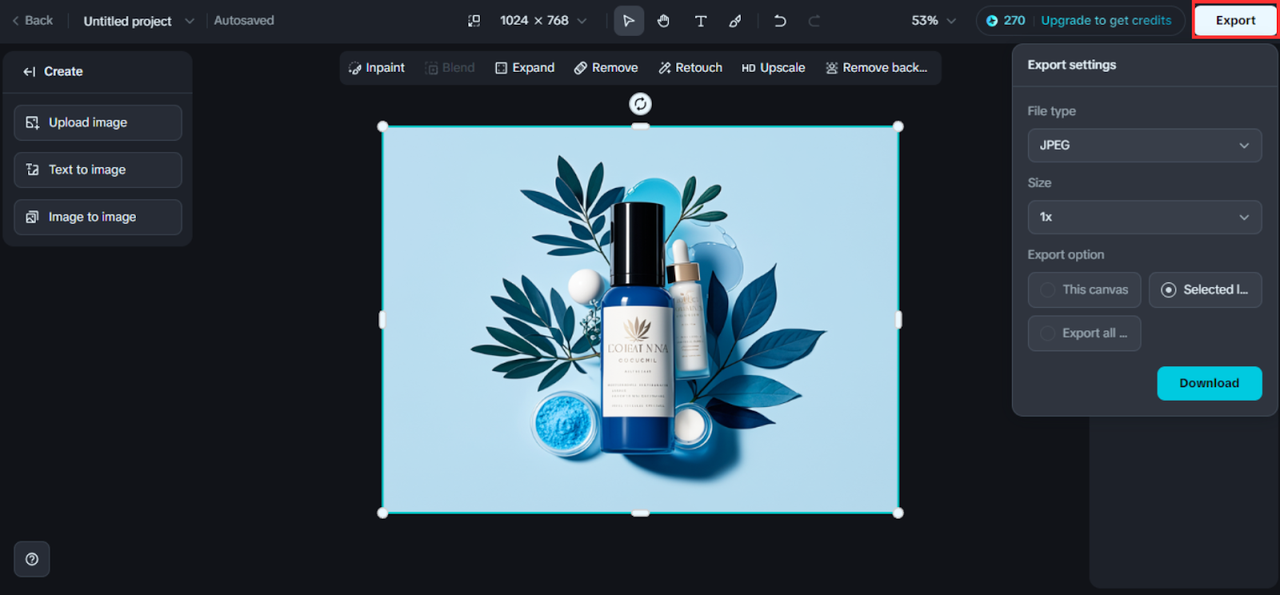1280x595 pixels.
Task: Select the cosmetic product image on canvas
Action: [x=640, y=320]
